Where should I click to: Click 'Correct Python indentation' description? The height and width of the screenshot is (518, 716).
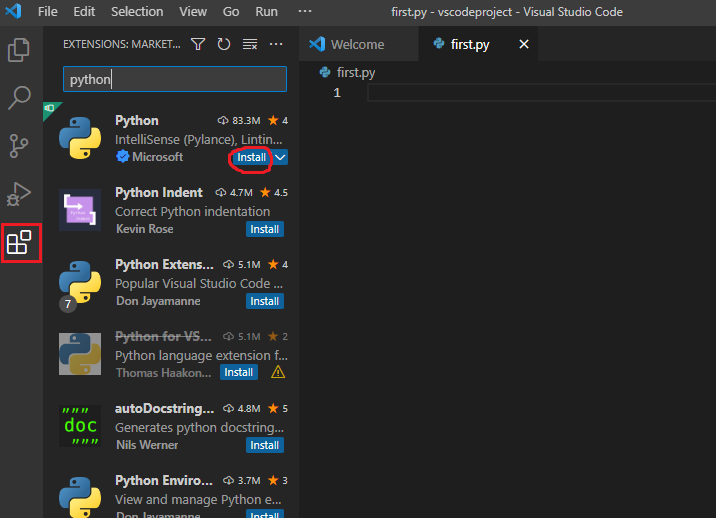192,211
